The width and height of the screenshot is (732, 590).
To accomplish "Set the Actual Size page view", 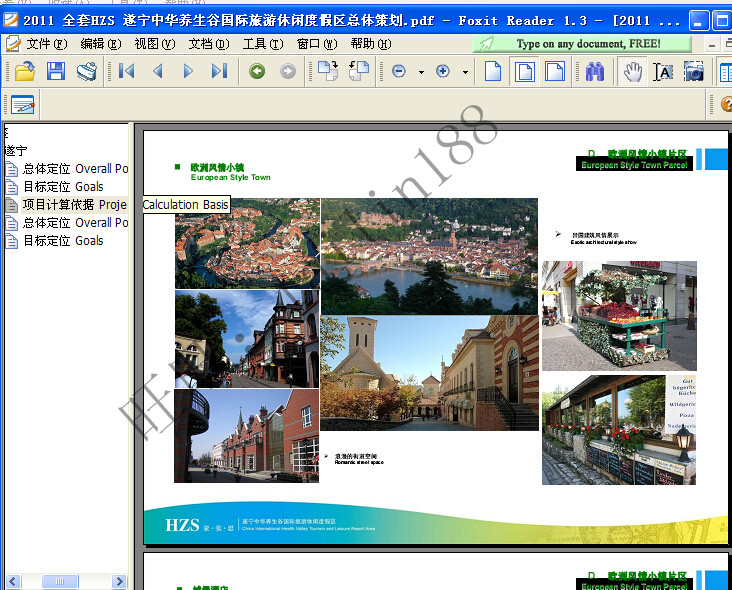I will click(493, 71).
